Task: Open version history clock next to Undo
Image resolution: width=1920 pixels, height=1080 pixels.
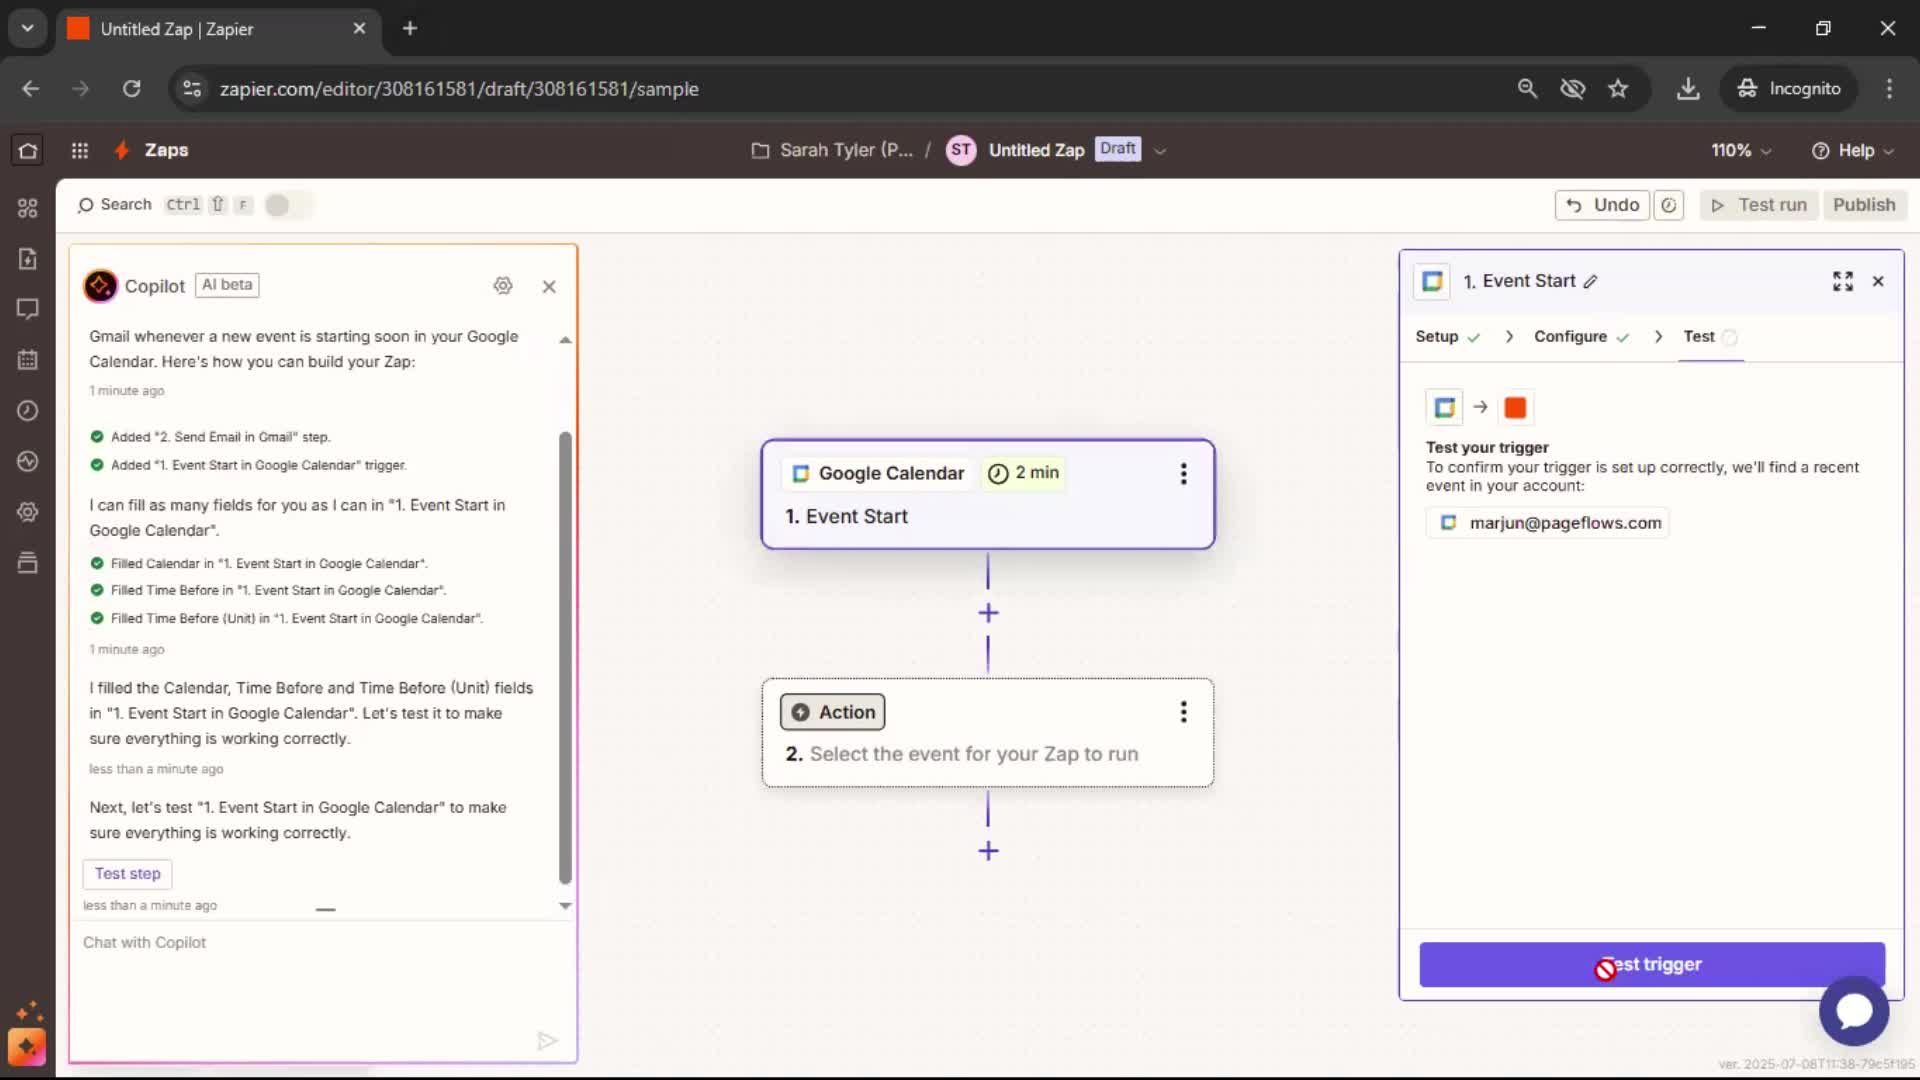Action: pyautogui.click(x=1669, y=205)
